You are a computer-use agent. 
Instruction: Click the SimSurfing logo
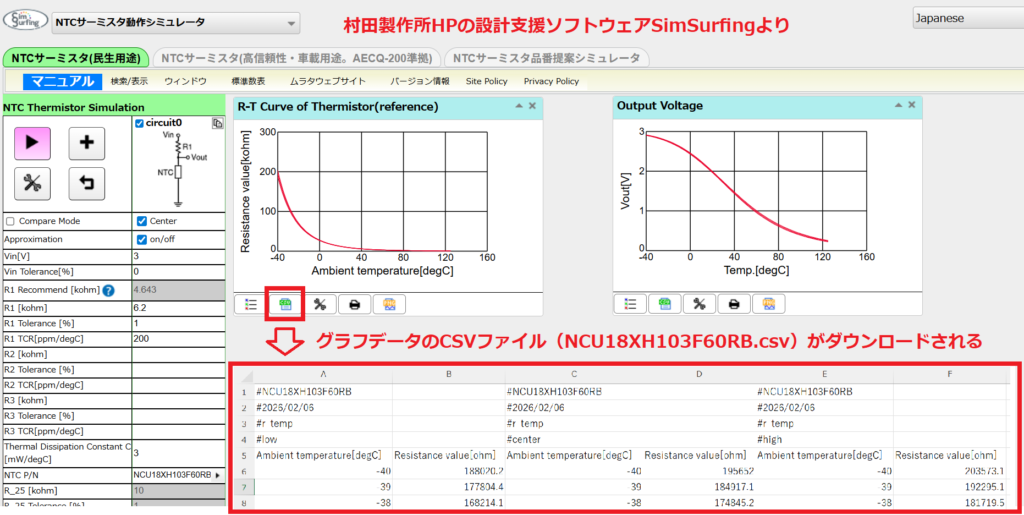26,22
